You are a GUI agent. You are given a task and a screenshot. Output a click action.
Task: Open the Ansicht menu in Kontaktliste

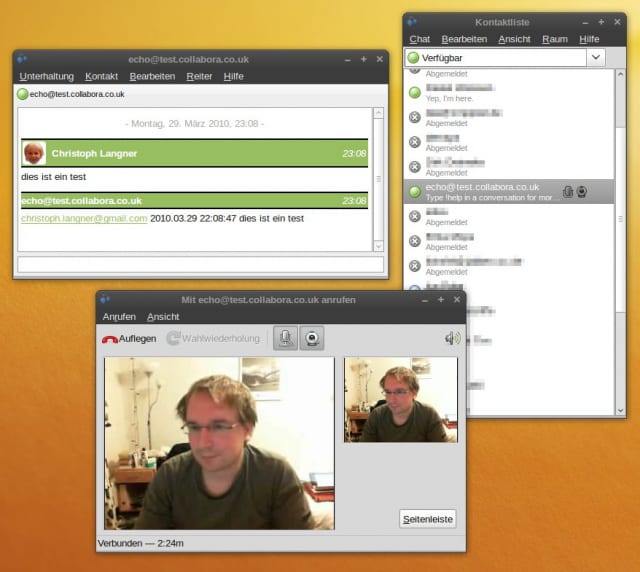(514, 39)
